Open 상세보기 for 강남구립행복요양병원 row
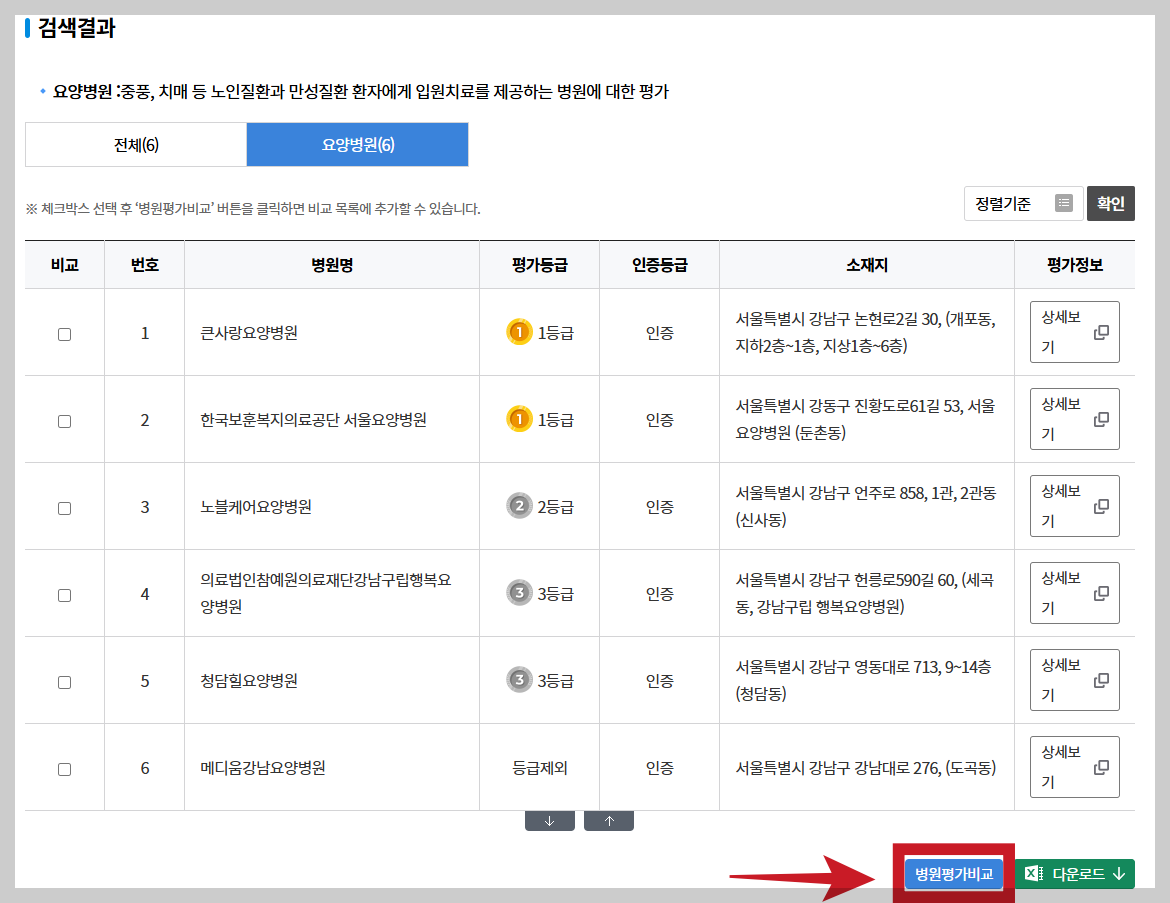1170x903 pixels. click(x=1074, y=593)
